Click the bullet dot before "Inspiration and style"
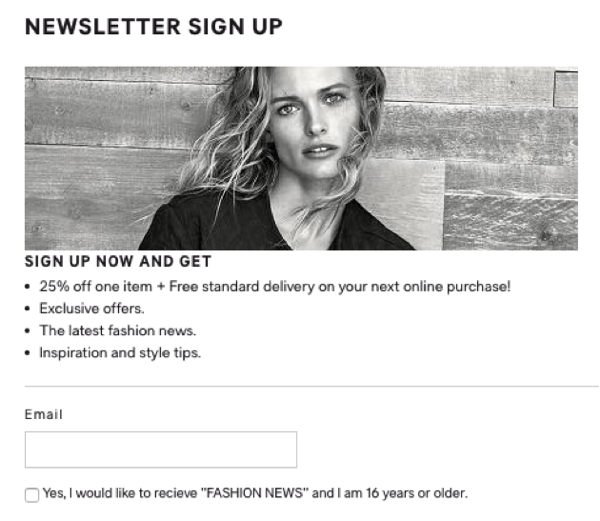Image resolution: width=600 pixels, height=521 pixels. point(27,353)
